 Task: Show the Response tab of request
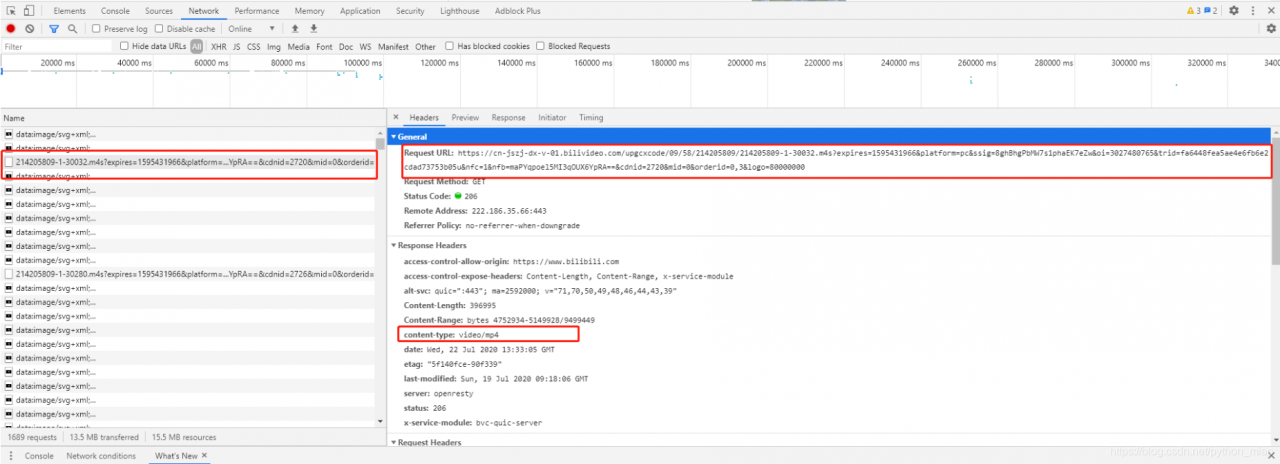click(508, 117)
